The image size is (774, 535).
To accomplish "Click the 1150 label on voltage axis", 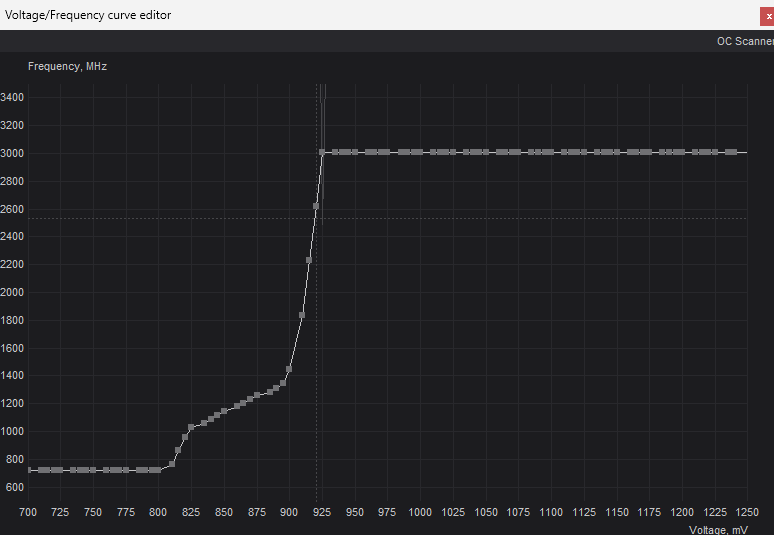I will (617, 512).
